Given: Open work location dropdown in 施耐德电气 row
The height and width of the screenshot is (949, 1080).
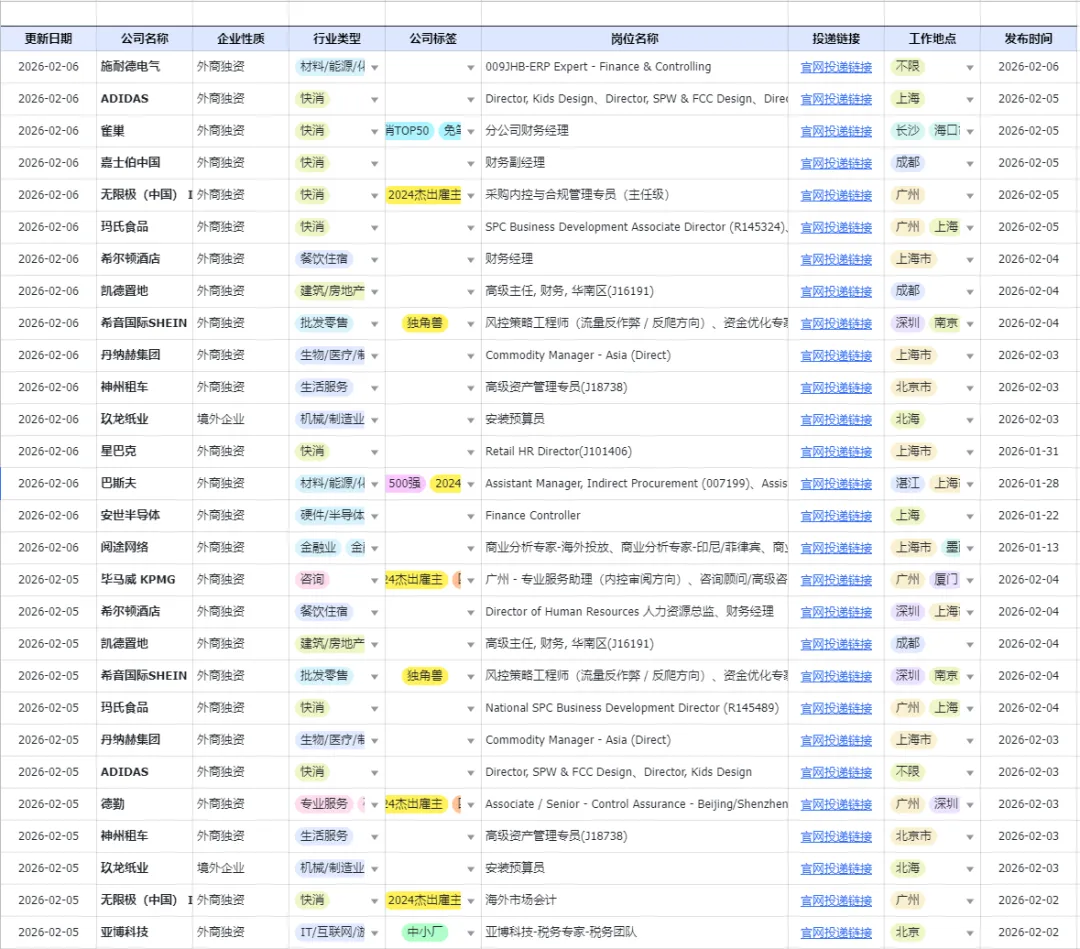Looking at the screenshot, I should [970, 67].
